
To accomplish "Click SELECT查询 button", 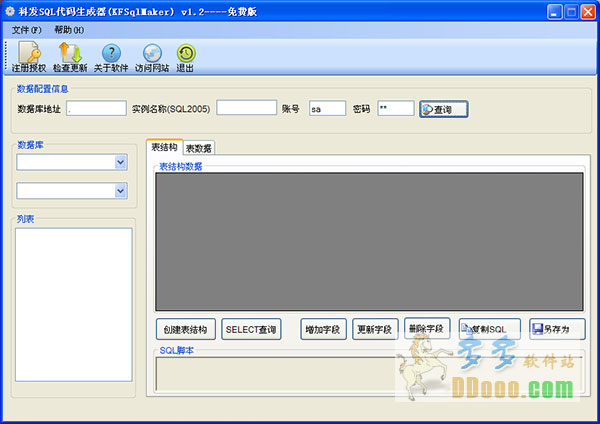I will click(x=251, y=329).
